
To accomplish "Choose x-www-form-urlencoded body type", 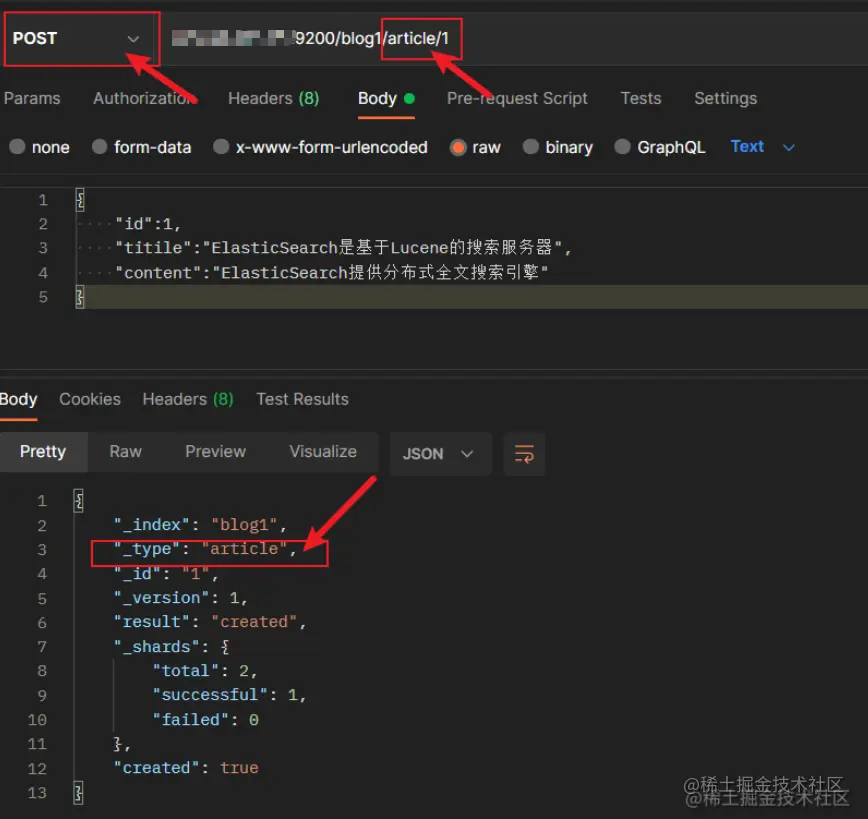I will point(221,147).
